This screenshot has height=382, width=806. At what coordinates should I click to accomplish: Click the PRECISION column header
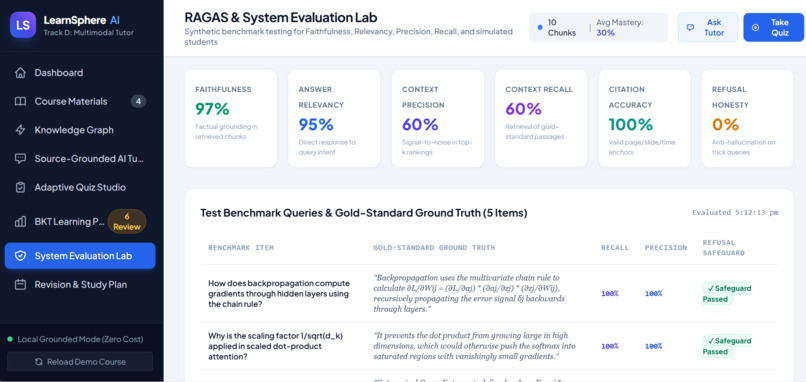(666, 248)
